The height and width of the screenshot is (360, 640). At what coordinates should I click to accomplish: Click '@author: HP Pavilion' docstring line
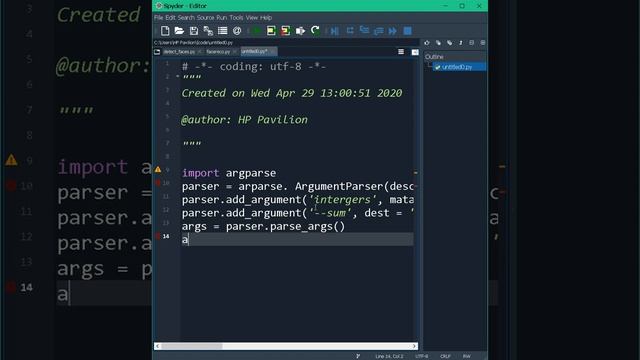[x=244, y=120]
